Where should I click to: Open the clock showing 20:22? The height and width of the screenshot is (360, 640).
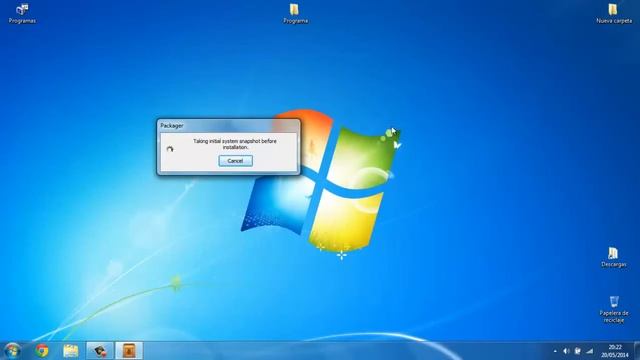[615, 351]
